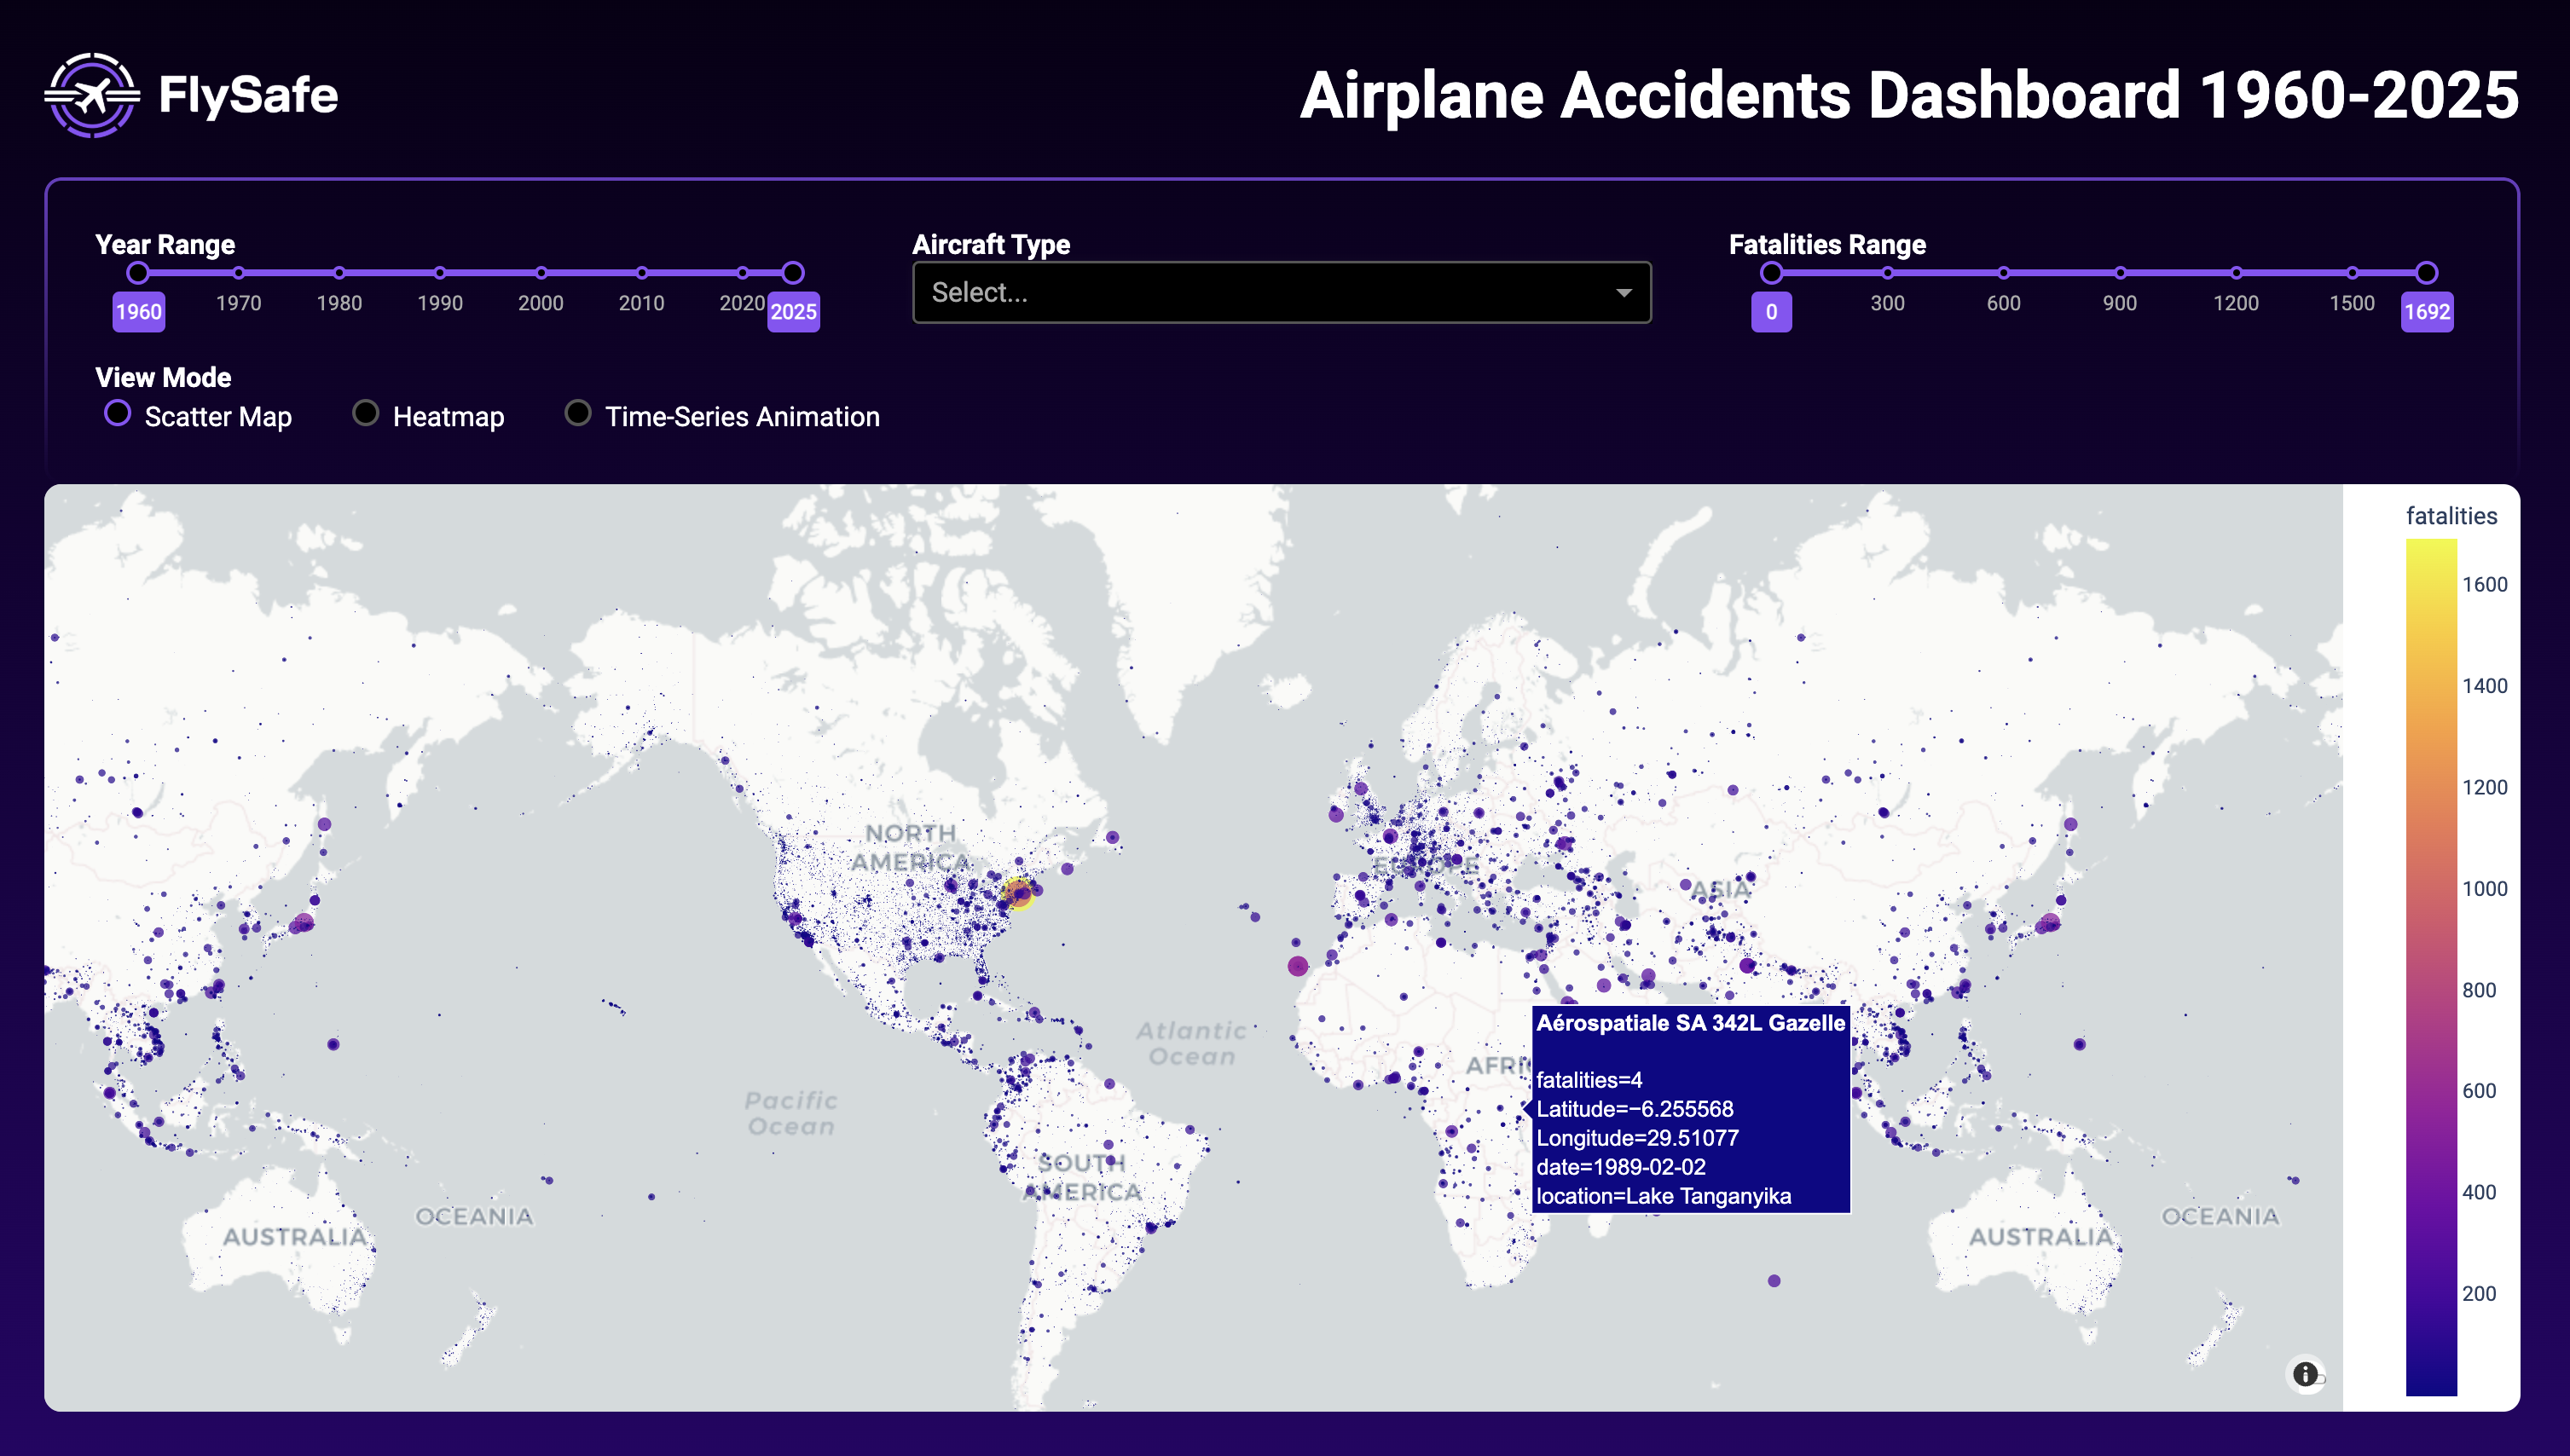2570x1456 pixels.
Task: Click the 900 mark on Fatalities Range slider
Action: (x=2120, y=273)
